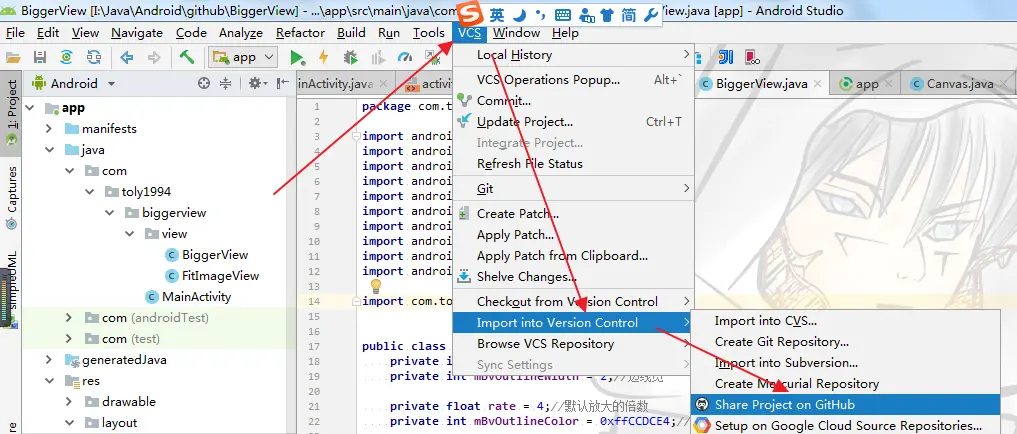Open the File menu
The image size is (1017, 434).
(15, 33)
